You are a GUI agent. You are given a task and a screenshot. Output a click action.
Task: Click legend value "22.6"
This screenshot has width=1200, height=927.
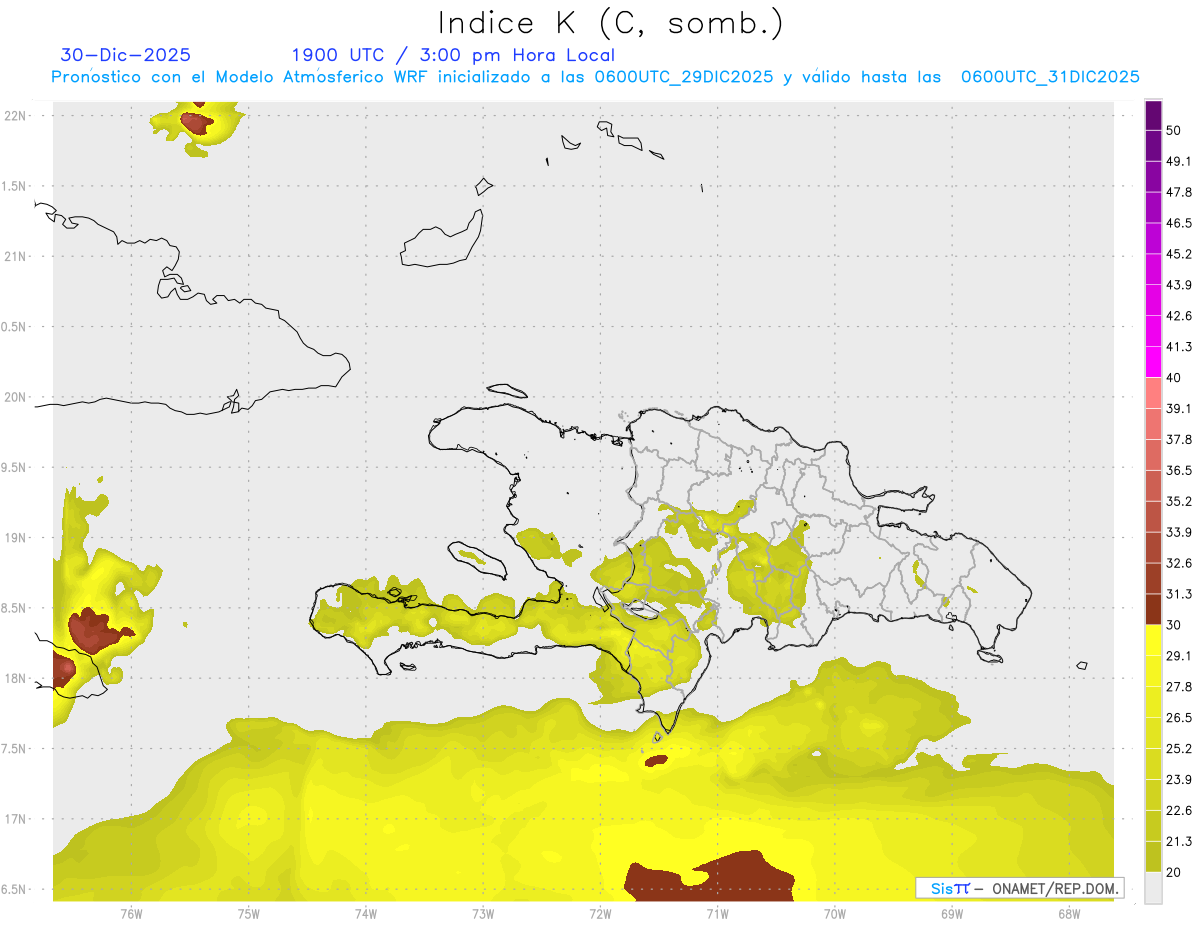1179,811
